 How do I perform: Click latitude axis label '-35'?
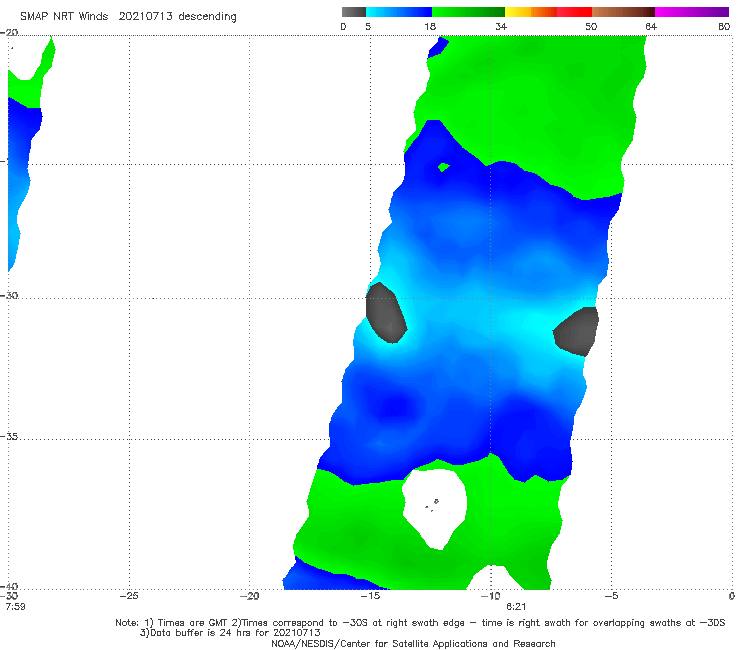[x=9, y=437]
